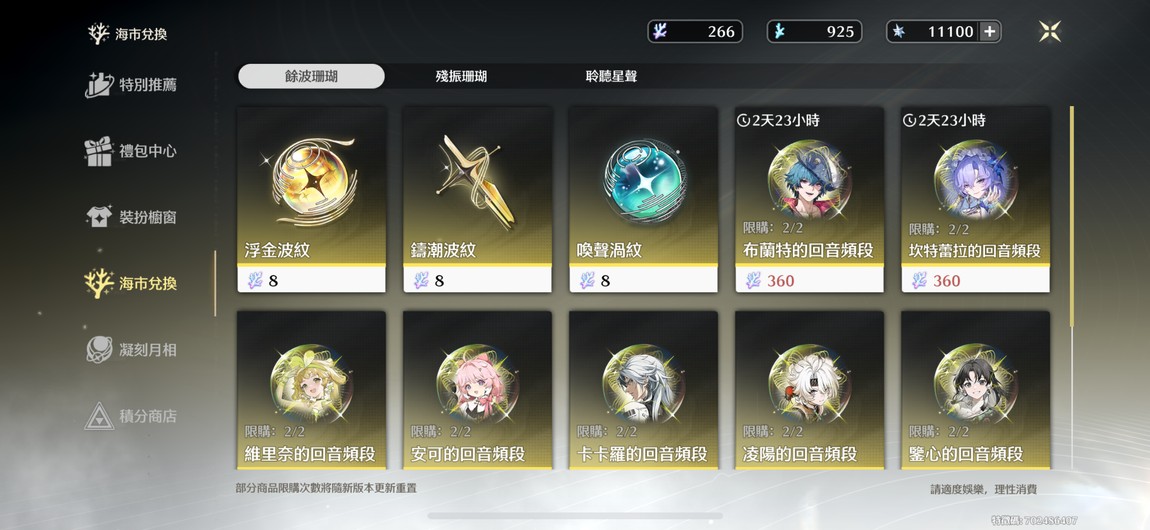
Task: Click the plus icon beside 11100
Action: tap(989, 32)
